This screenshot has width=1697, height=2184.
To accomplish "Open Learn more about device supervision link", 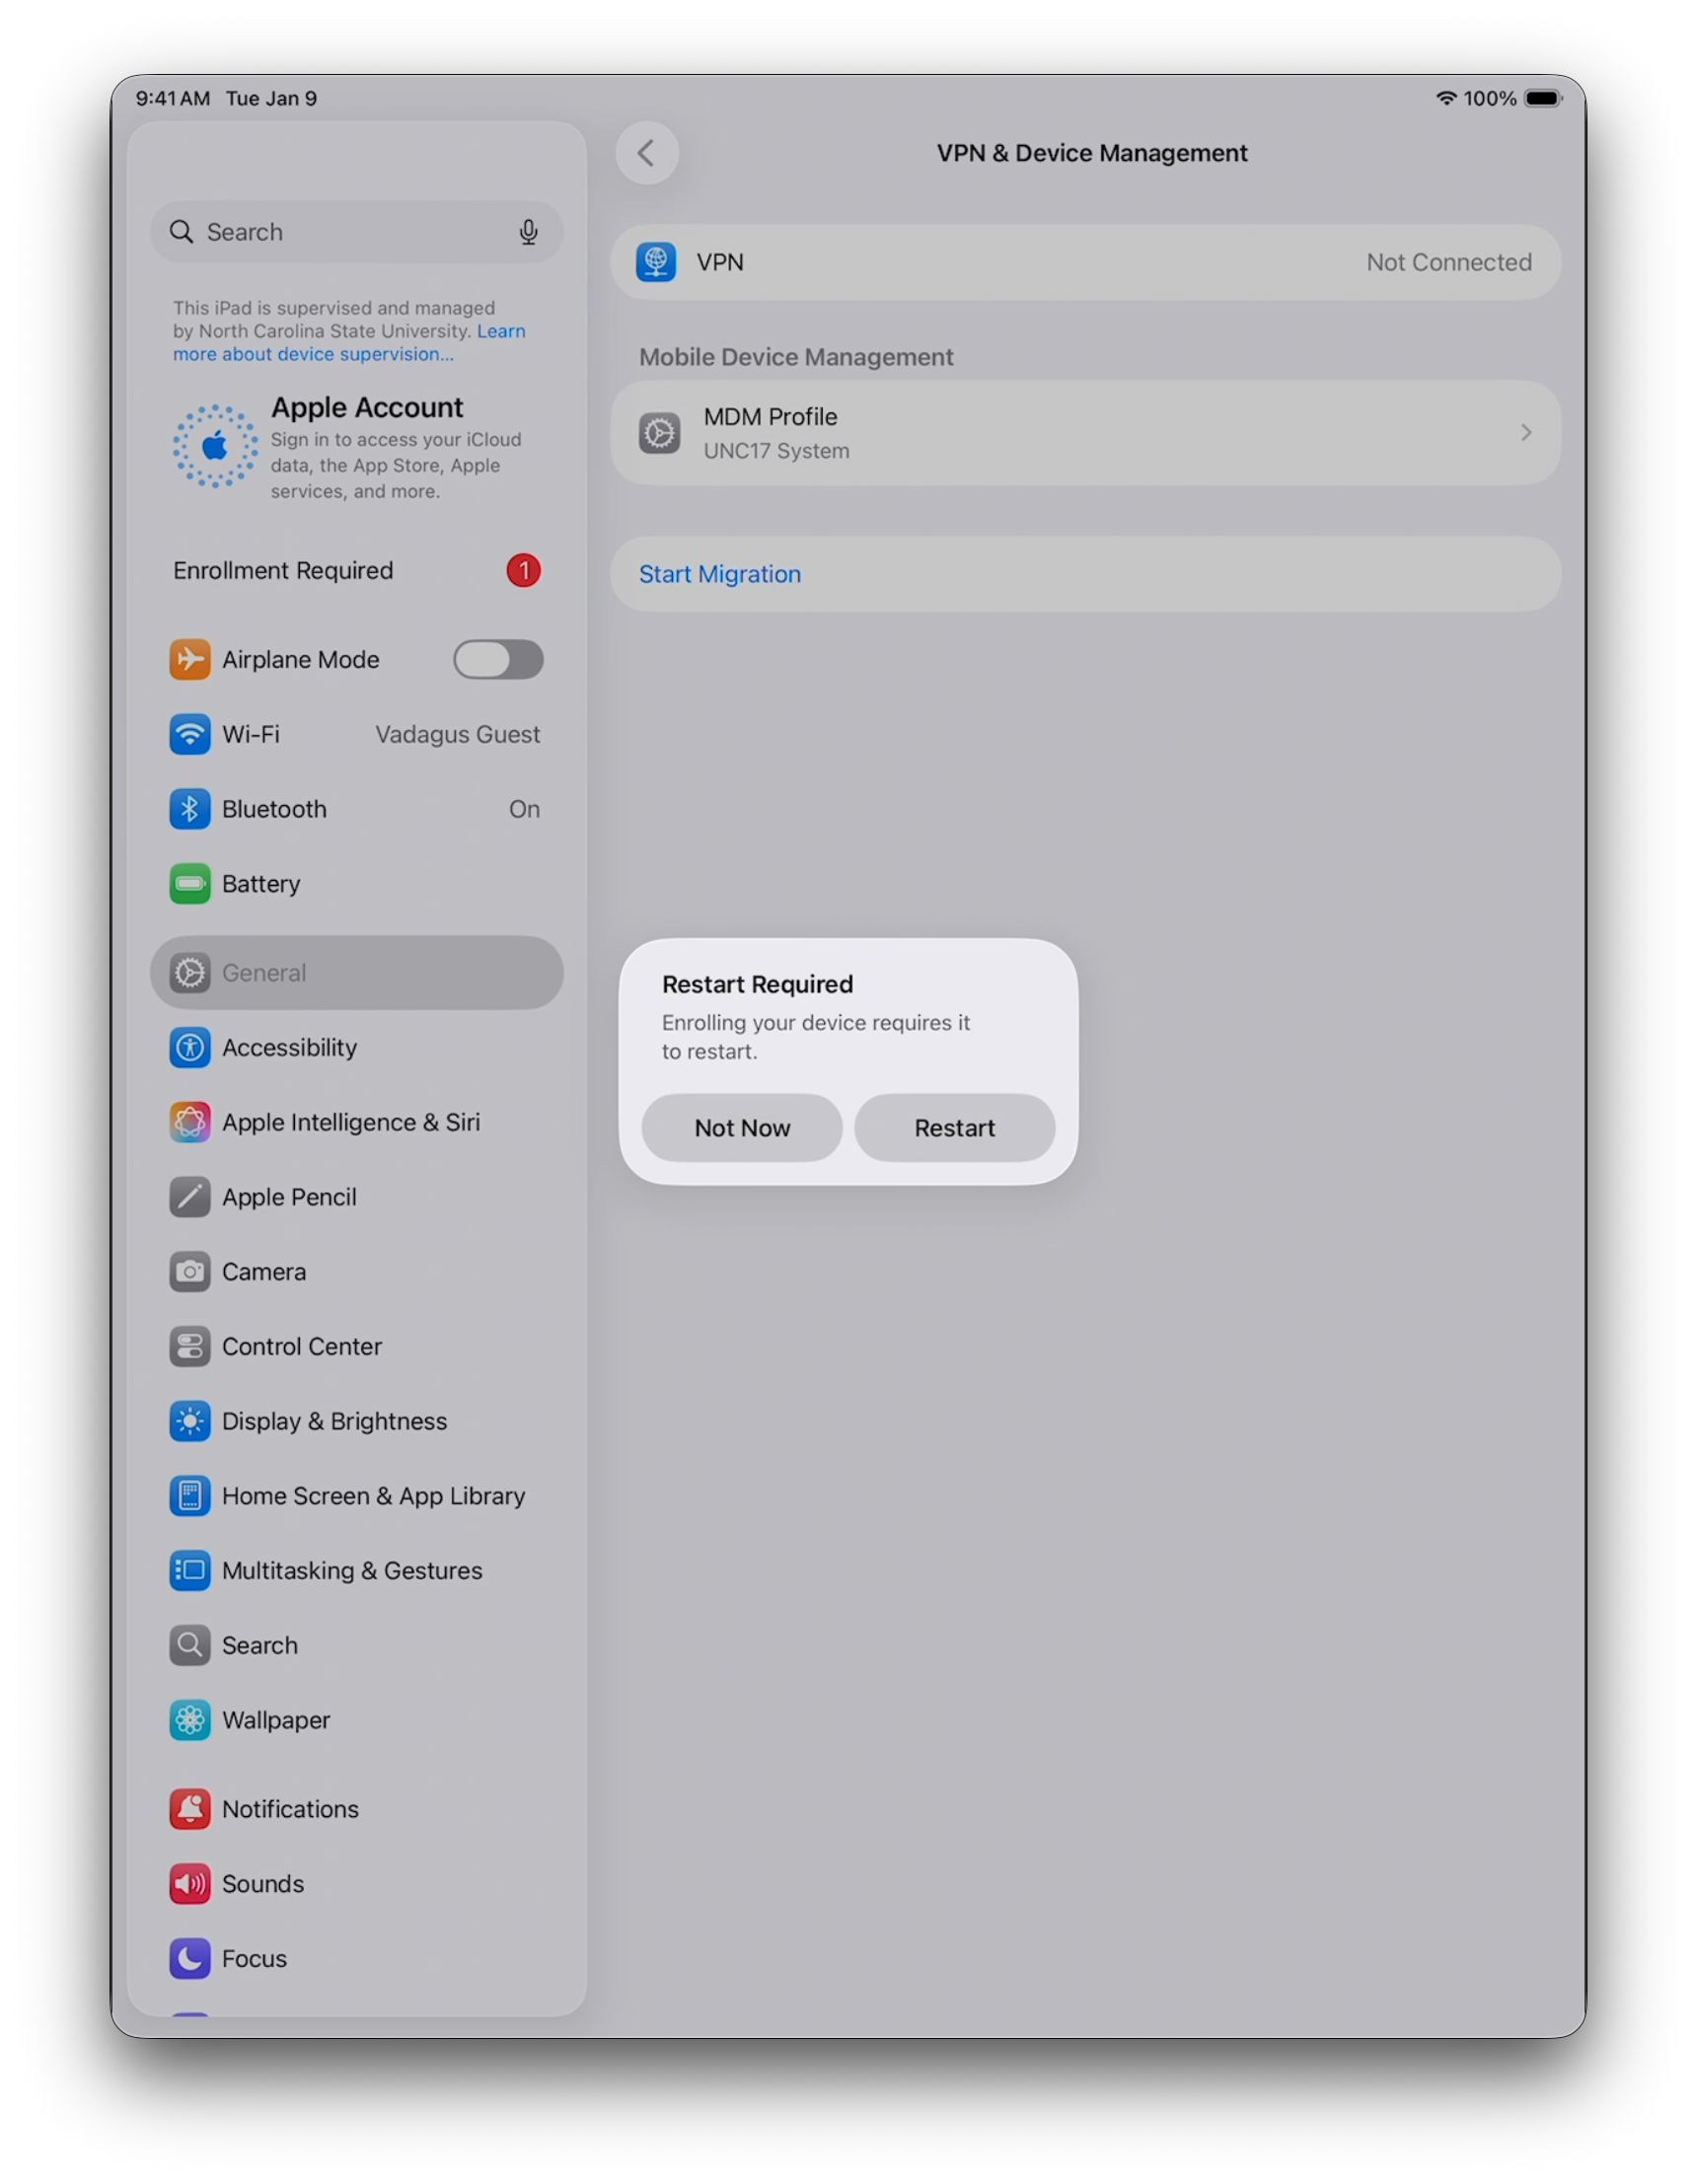I will 349,343.
